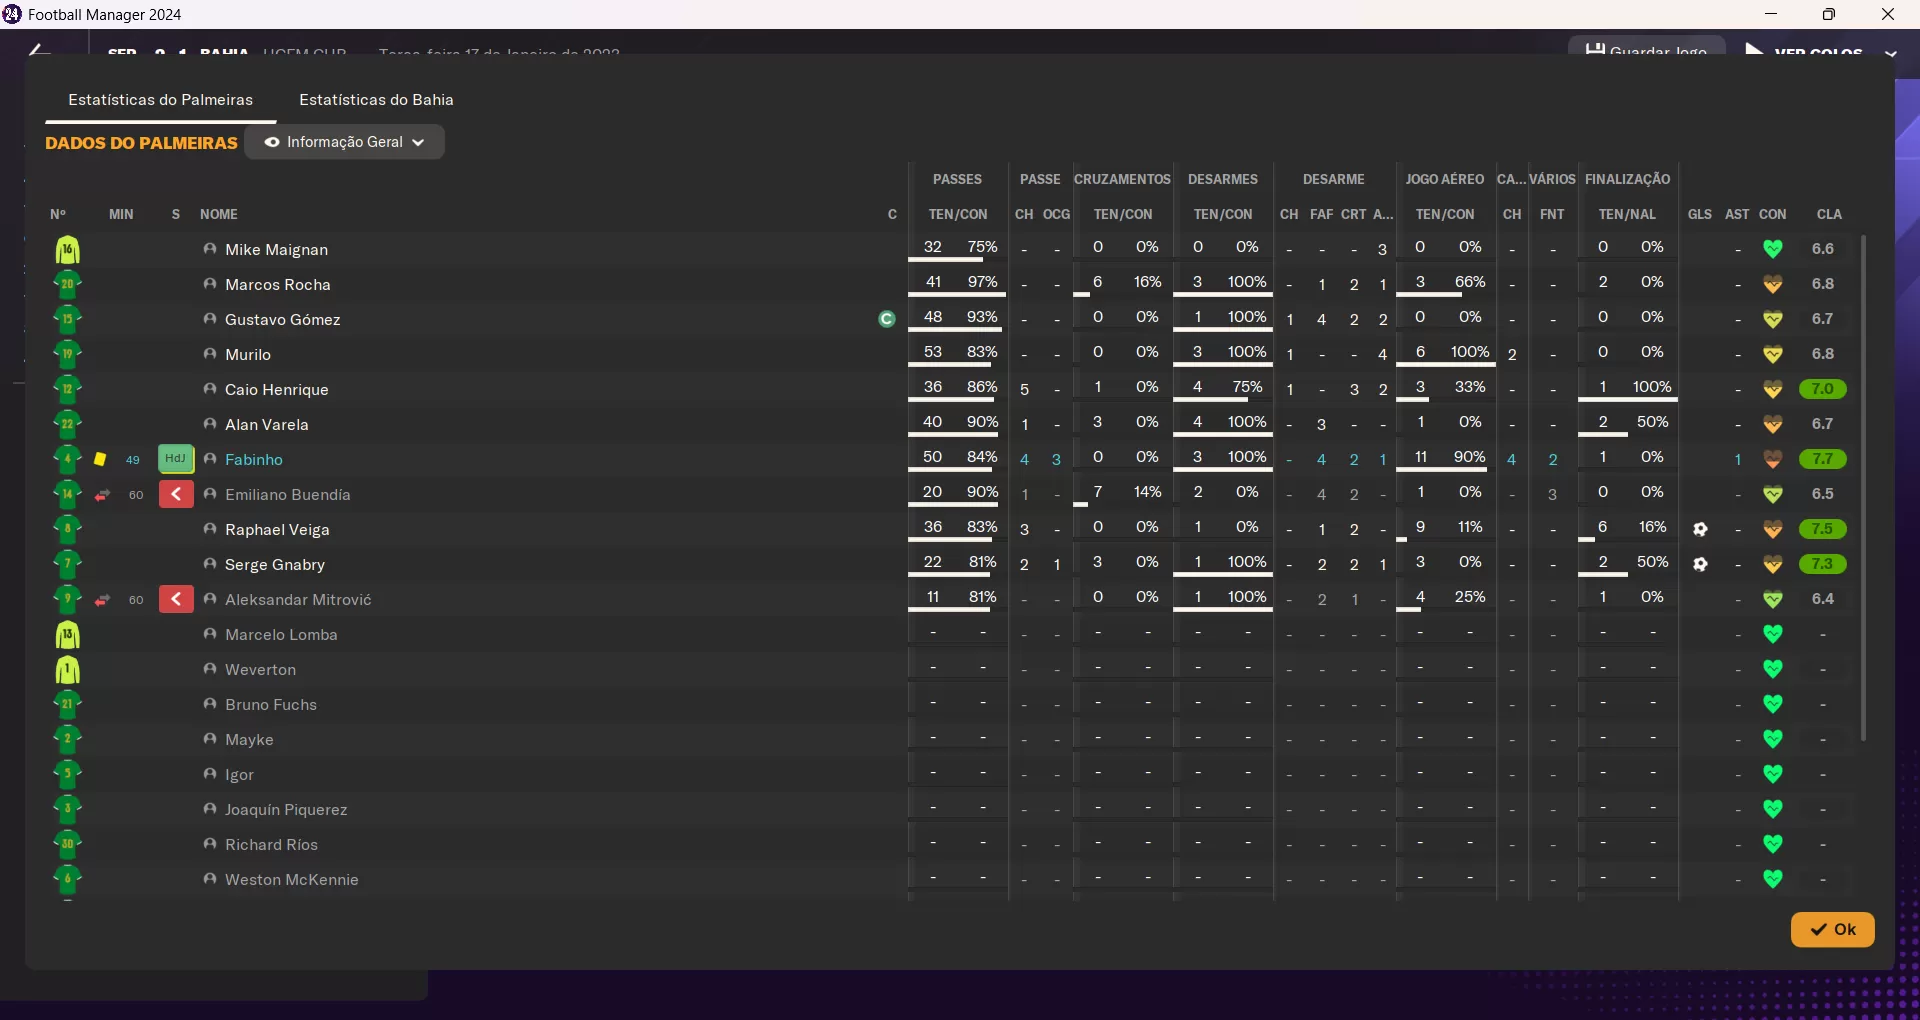Screen dimensions: 1920x1020
Task: Click Serge Gnabry's 7.3 rating badge
Action: coord(1822,564)
